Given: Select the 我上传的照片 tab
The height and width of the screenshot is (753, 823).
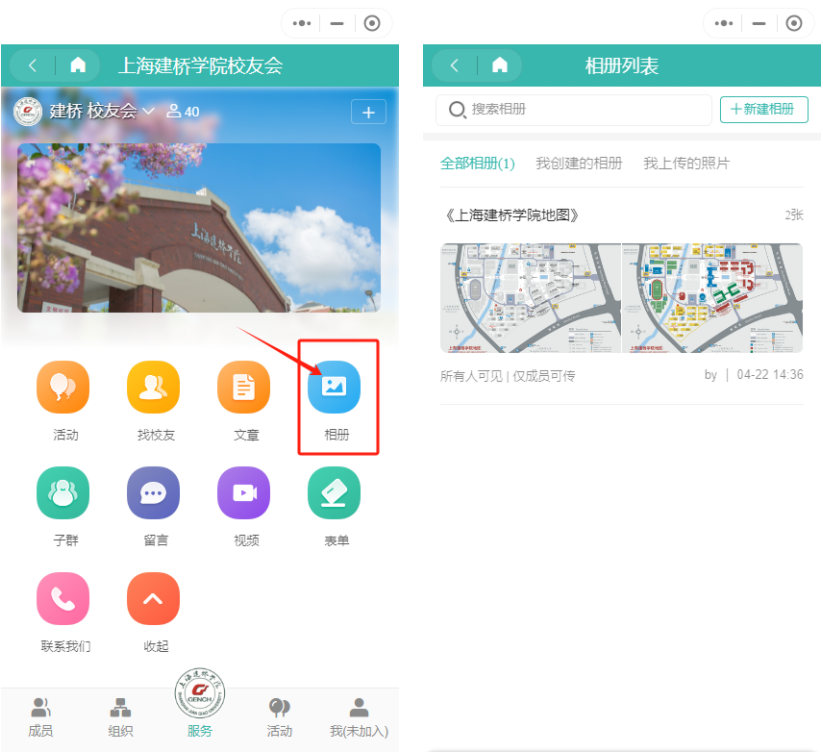Looking at the screenshot, I should pyautogui.click(x=687, y=164).
